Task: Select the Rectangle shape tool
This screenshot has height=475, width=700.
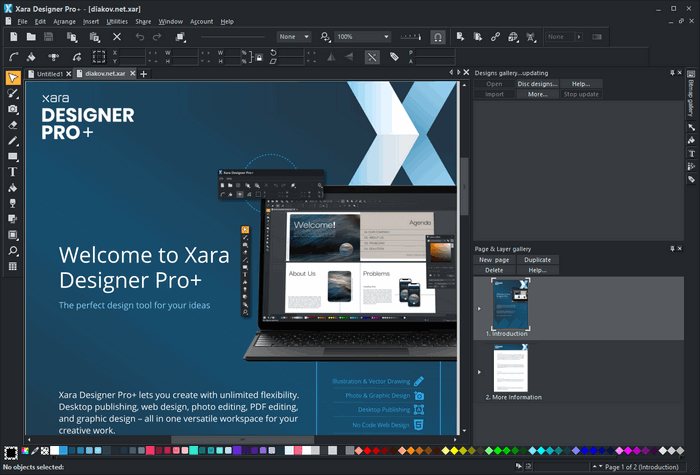Action: coord(13,156)
